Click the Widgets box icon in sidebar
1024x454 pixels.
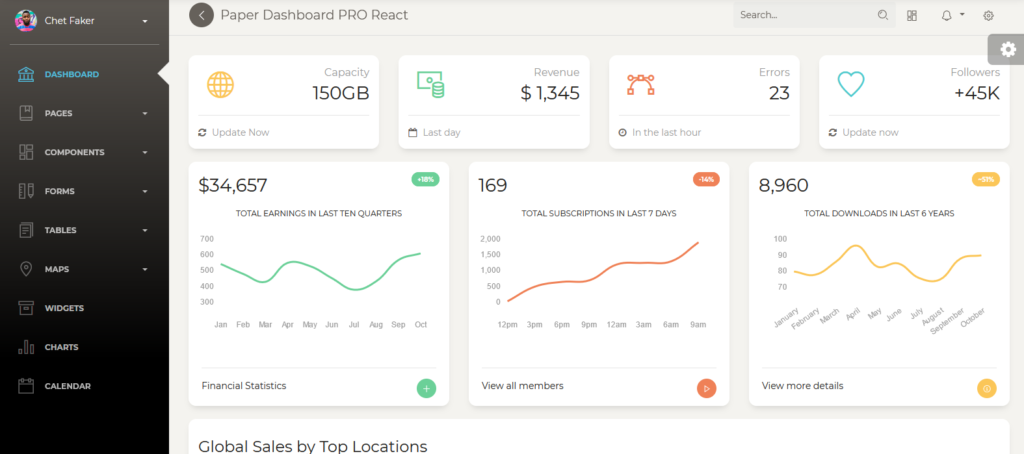26,308
